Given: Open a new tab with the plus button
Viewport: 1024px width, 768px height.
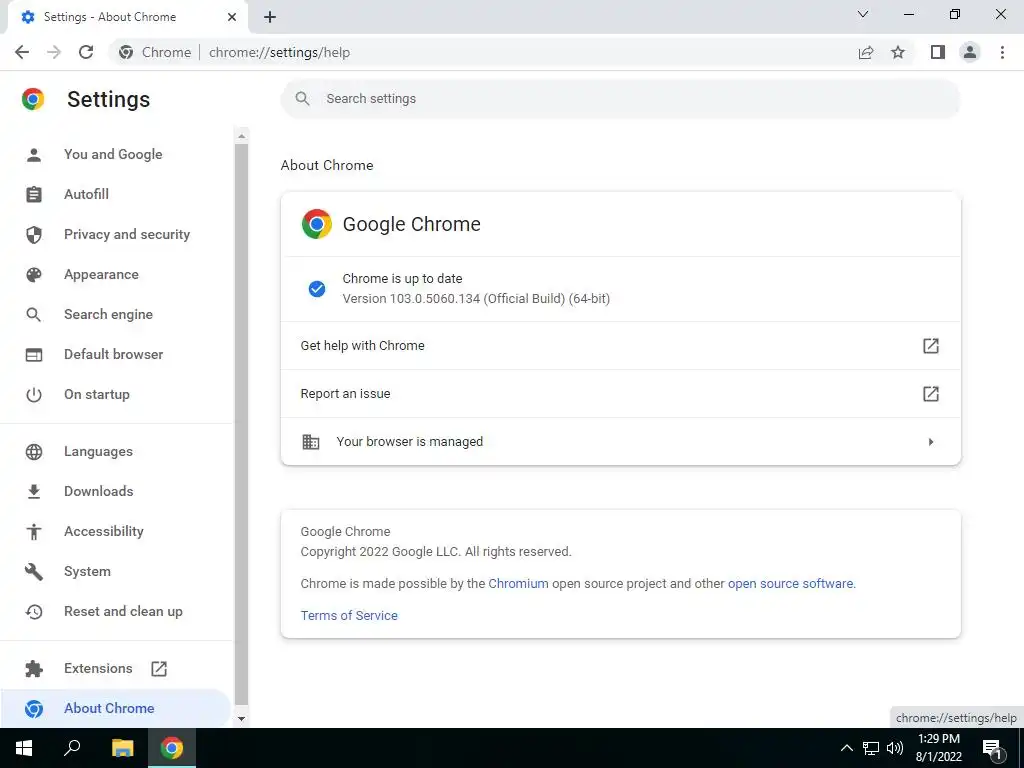Looking at the screenshot, I should point(270,17).
